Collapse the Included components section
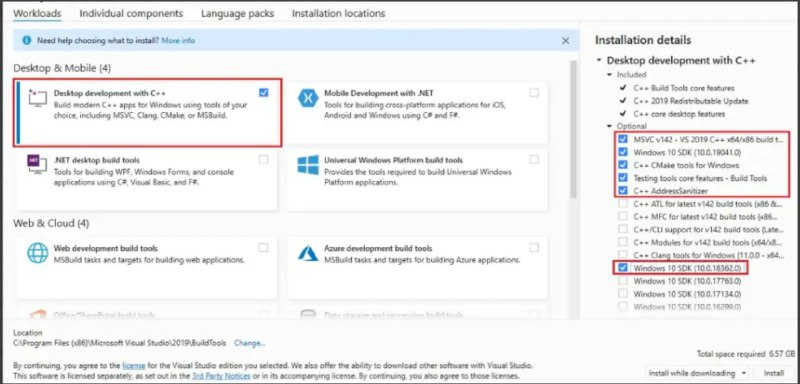800x384 pixels. pos(609,74)
